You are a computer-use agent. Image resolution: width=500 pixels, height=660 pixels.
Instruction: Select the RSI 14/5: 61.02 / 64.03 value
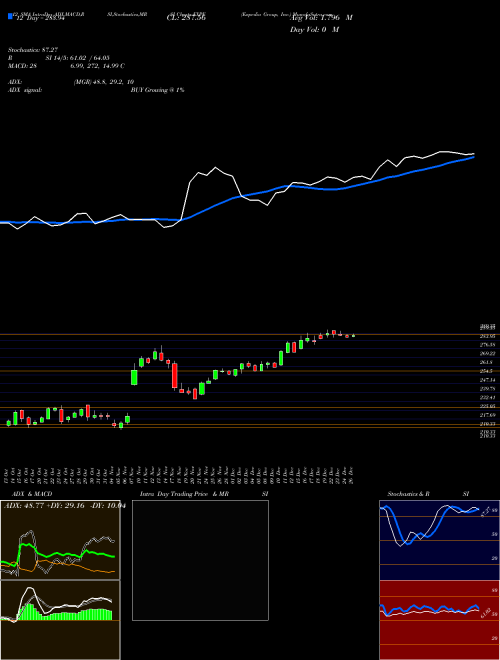point(77,58)
